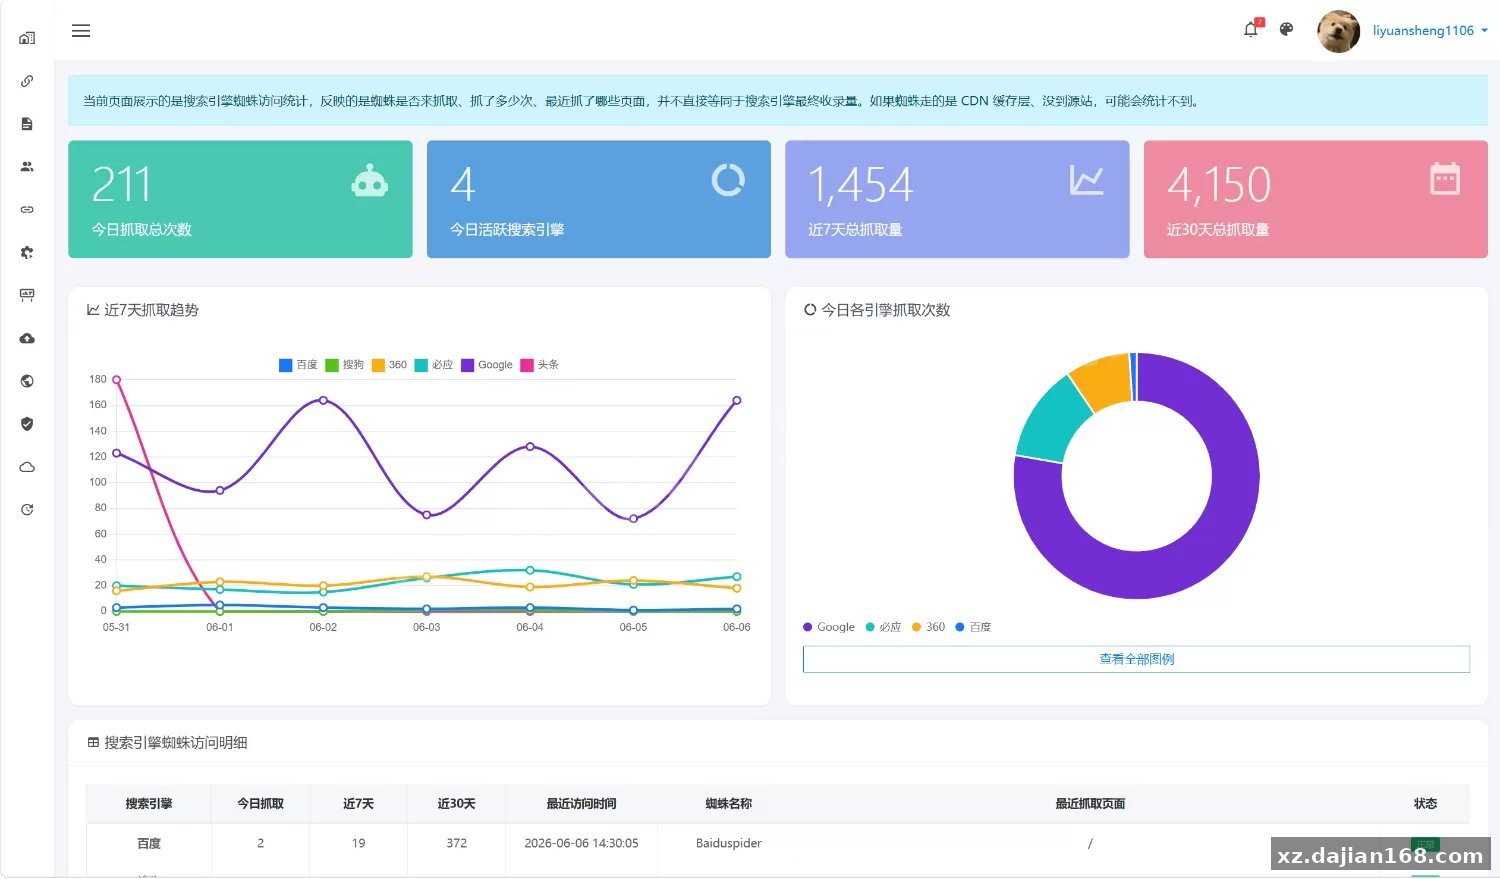Open the notification bell
Image resolution: width=1500 pixels, height=879 pixels.
(x=1251, y=30)
